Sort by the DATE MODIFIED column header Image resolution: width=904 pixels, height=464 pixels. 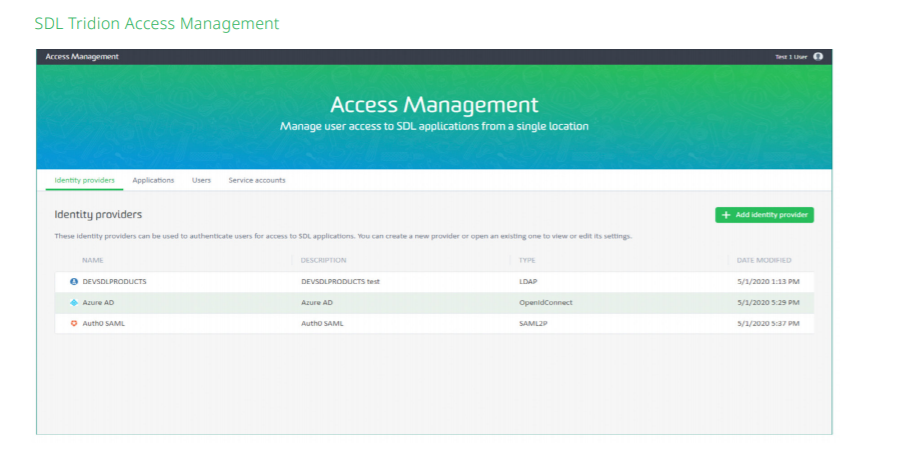click(x=764, y=261)
